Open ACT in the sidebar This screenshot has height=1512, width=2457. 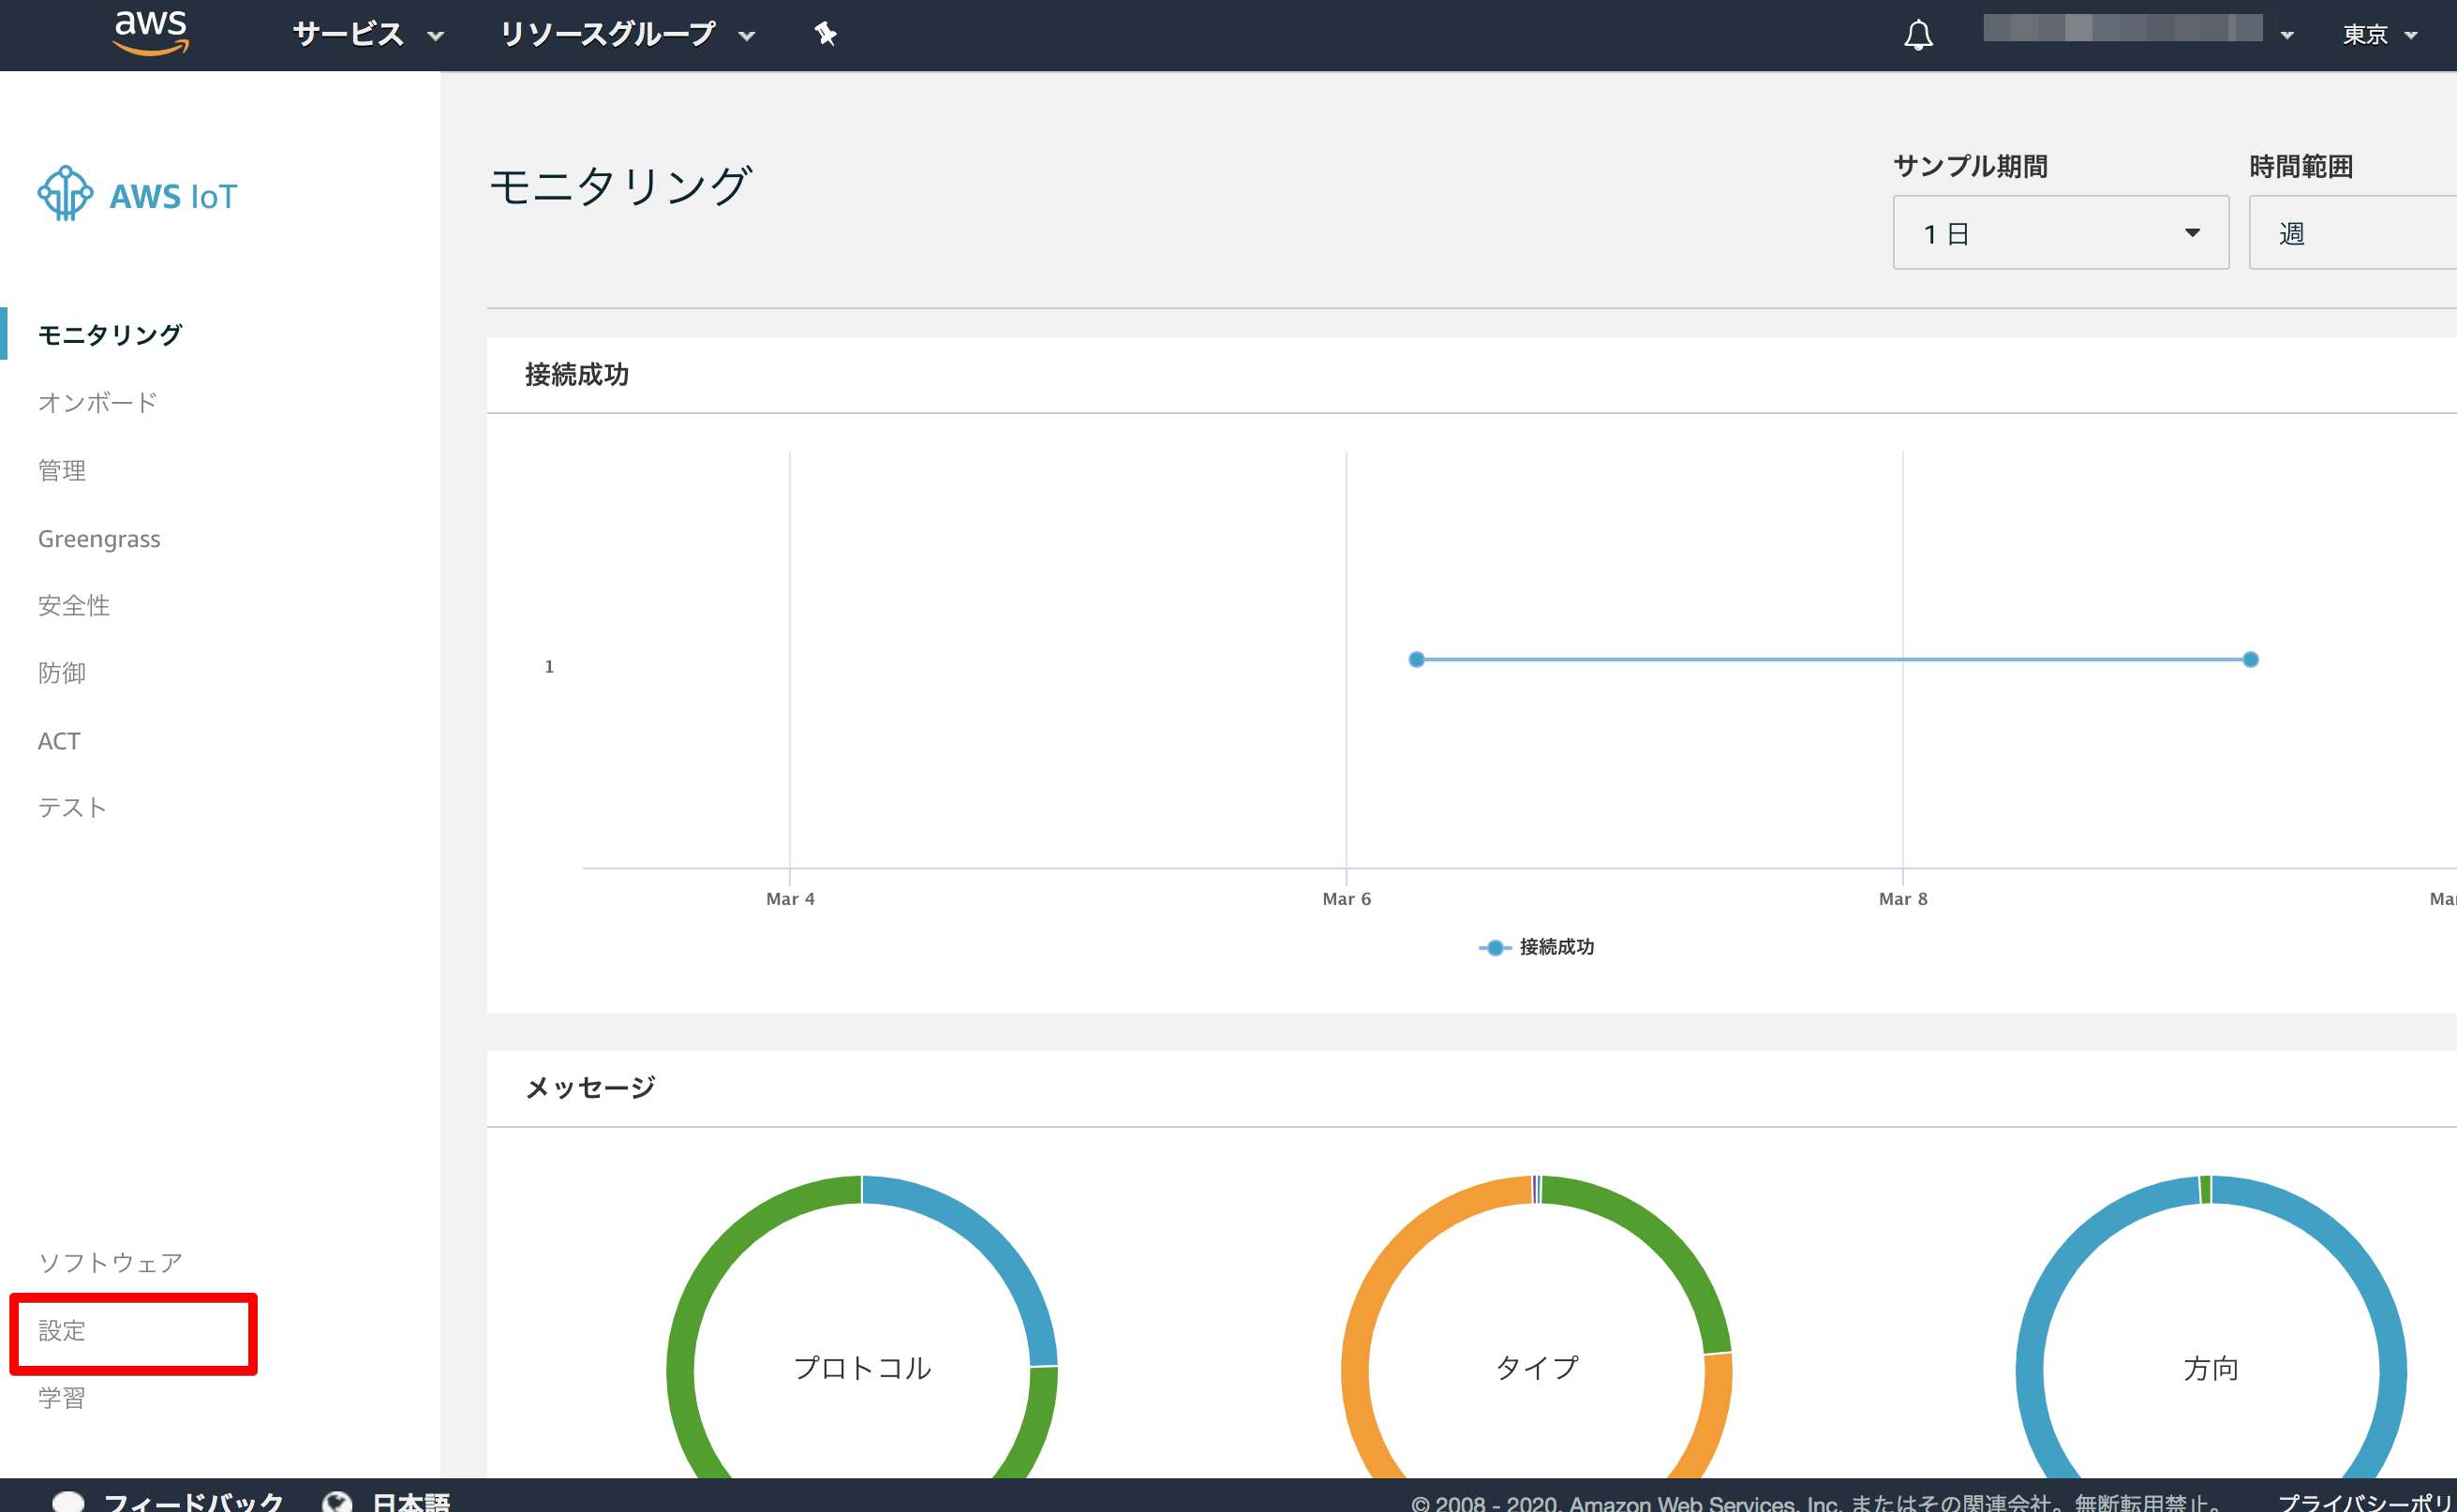coord(59,741)
